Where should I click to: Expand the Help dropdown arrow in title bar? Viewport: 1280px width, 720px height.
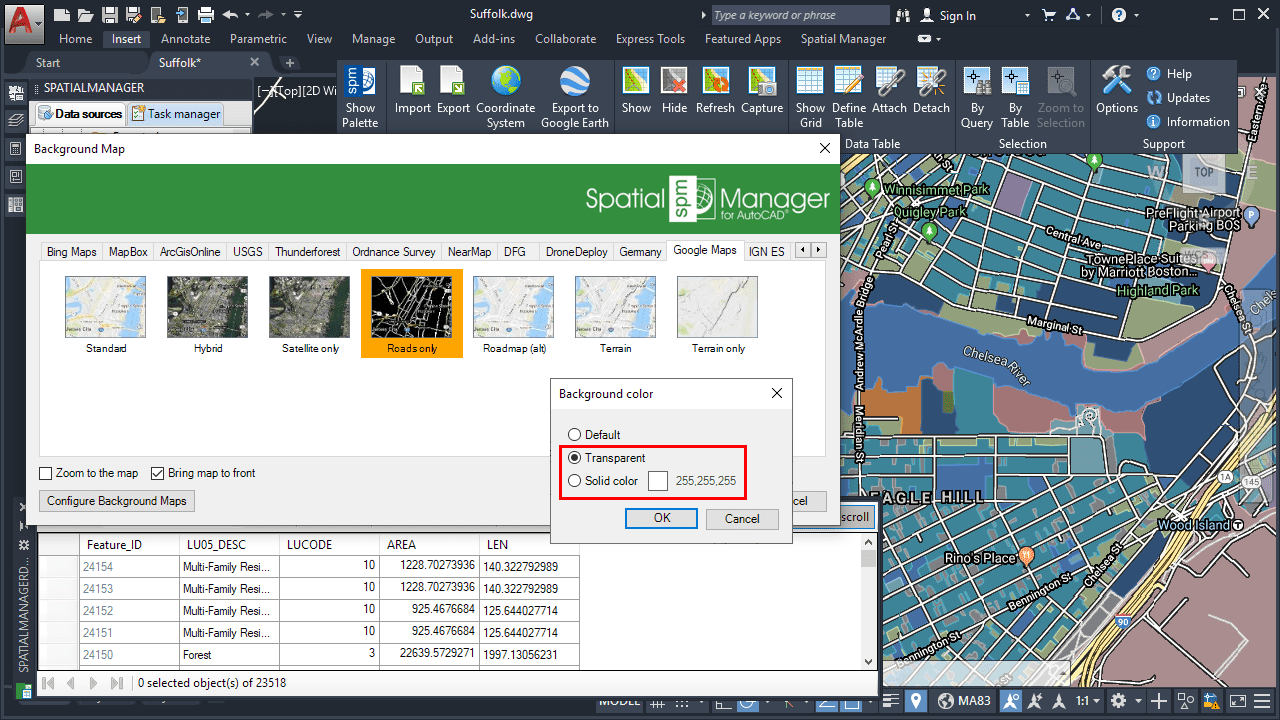coord(1136,15)
